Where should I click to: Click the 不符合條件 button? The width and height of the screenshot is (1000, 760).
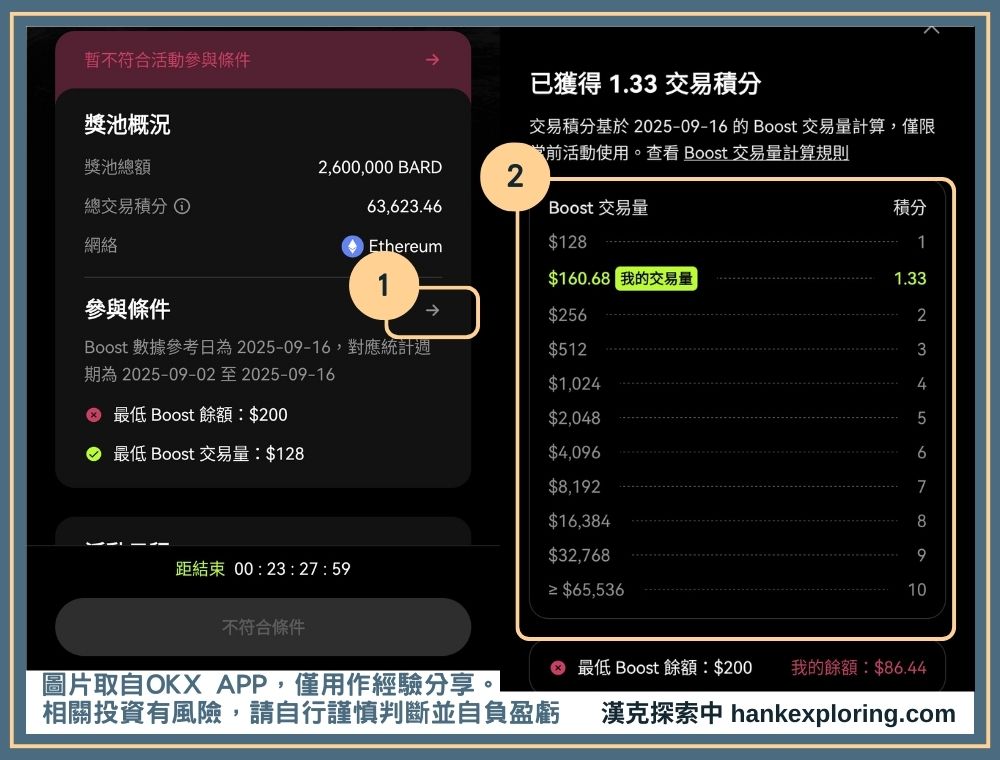[x=263, y=627]
